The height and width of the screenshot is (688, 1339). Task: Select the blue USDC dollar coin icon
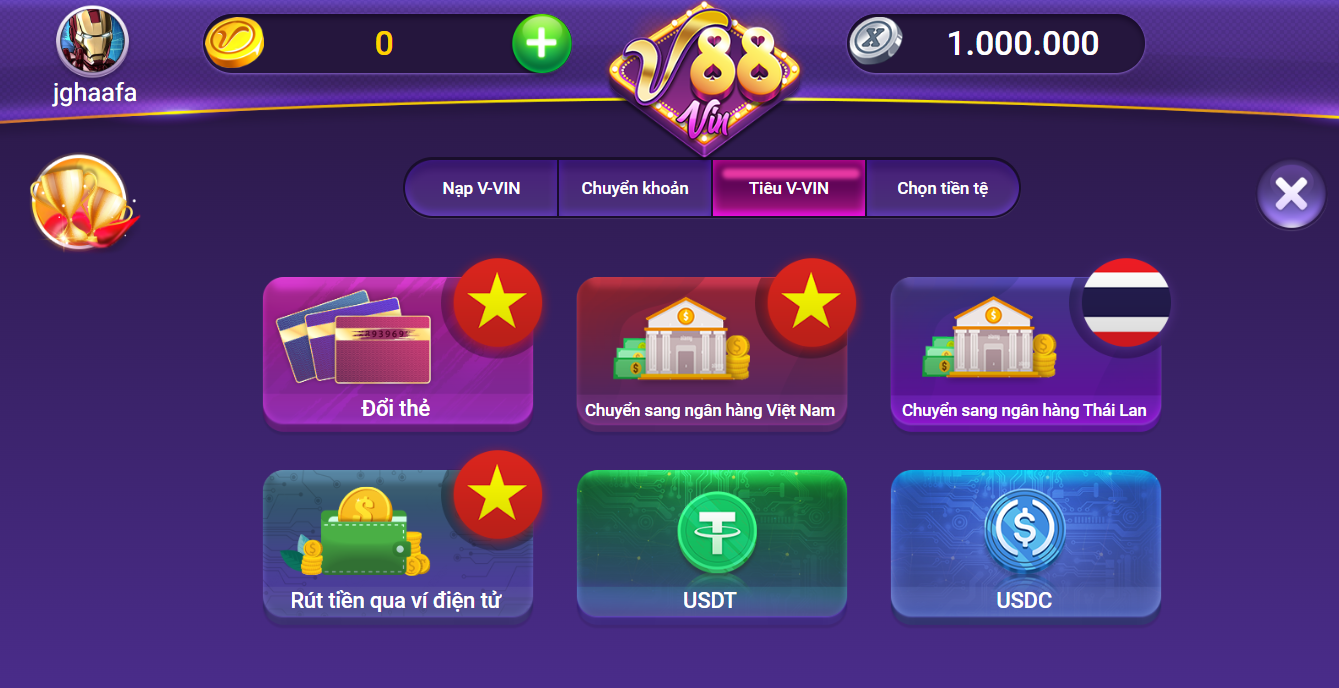point(1025,530)
